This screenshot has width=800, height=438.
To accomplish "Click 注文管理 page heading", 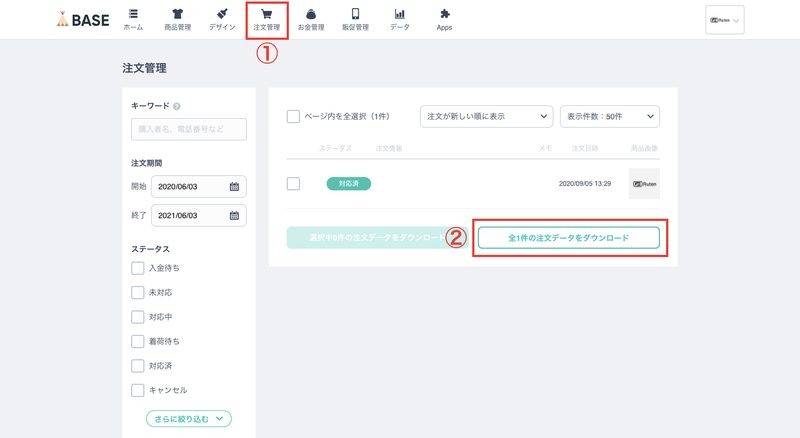I will coord(144,68).
